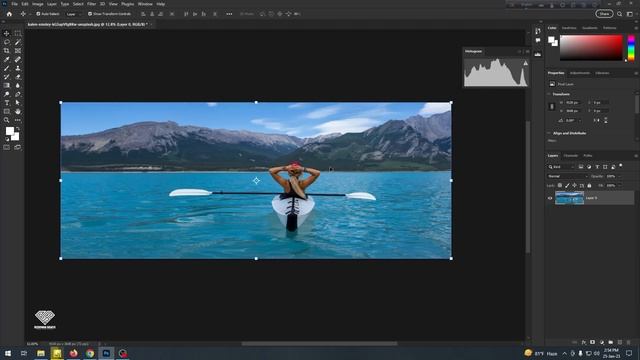Select the Zoom tool
The width and height of the screenshot is (640, 360).
coord(7,120)
